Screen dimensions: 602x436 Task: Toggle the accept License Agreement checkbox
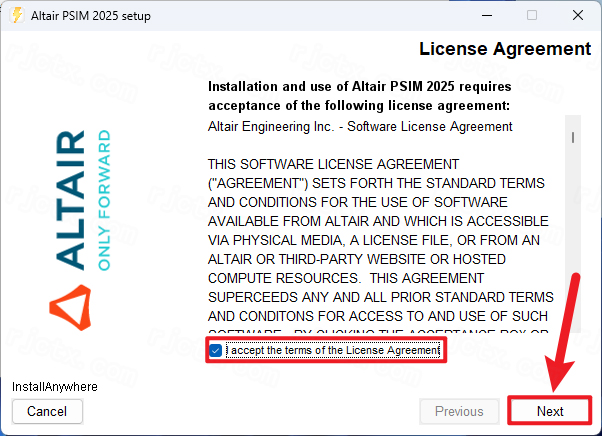coord(216,350)
